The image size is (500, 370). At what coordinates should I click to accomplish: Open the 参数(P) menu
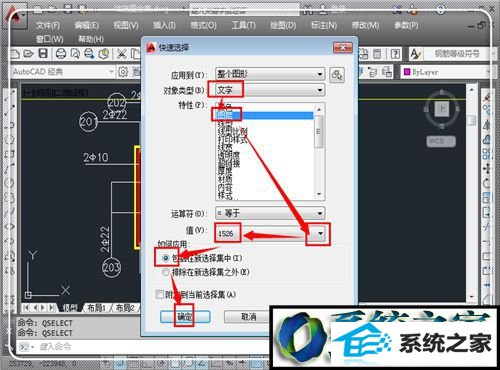pos(406,25)
